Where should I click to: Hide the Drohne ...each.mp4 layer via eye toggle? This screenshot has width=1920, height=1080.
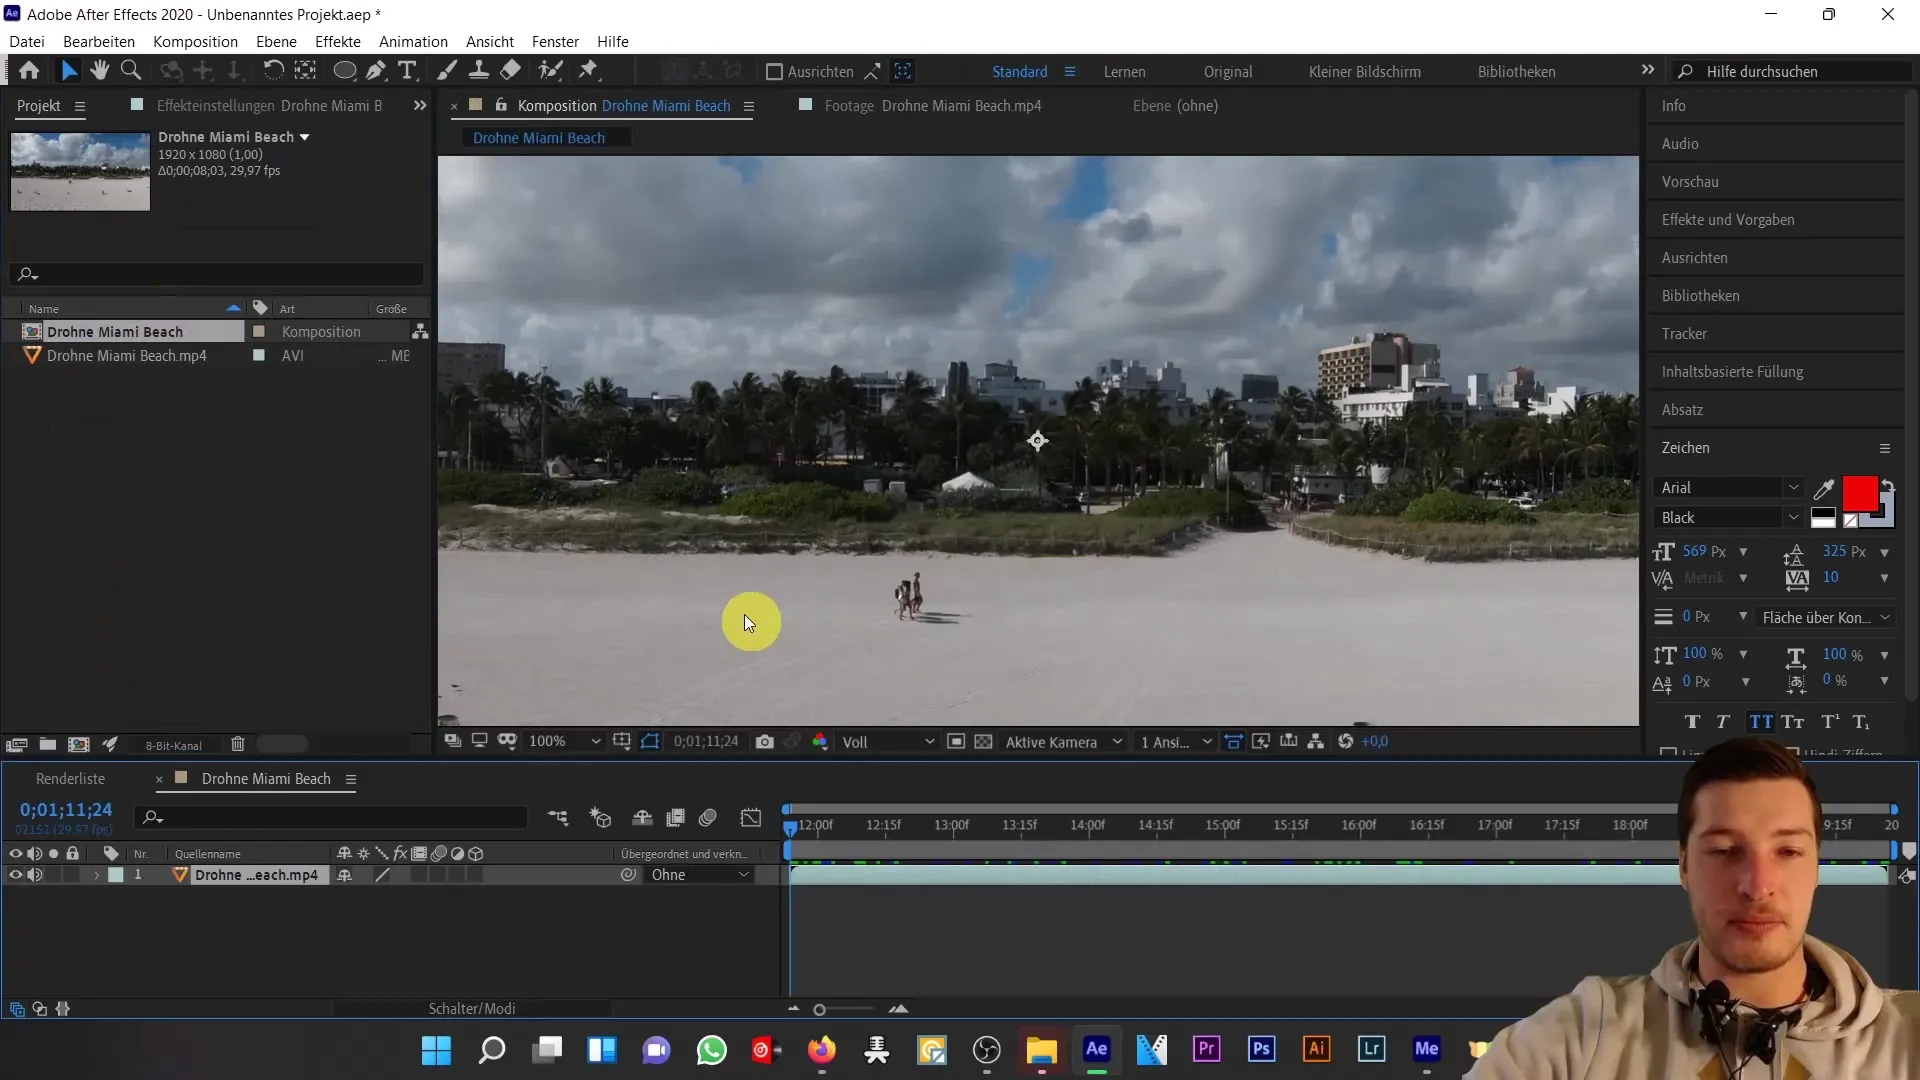tap(15, 875)
